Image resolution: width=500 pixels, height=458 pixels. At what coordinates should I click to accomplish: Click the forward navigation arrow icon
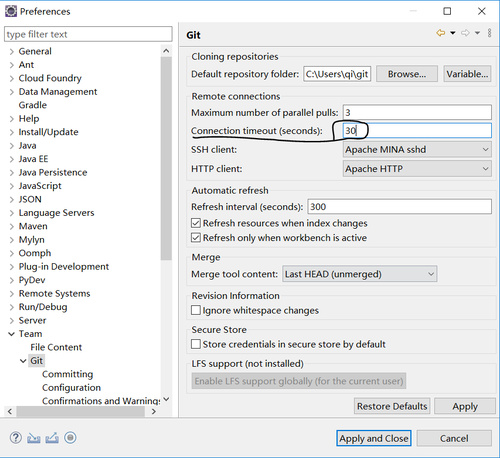point(465,33)
